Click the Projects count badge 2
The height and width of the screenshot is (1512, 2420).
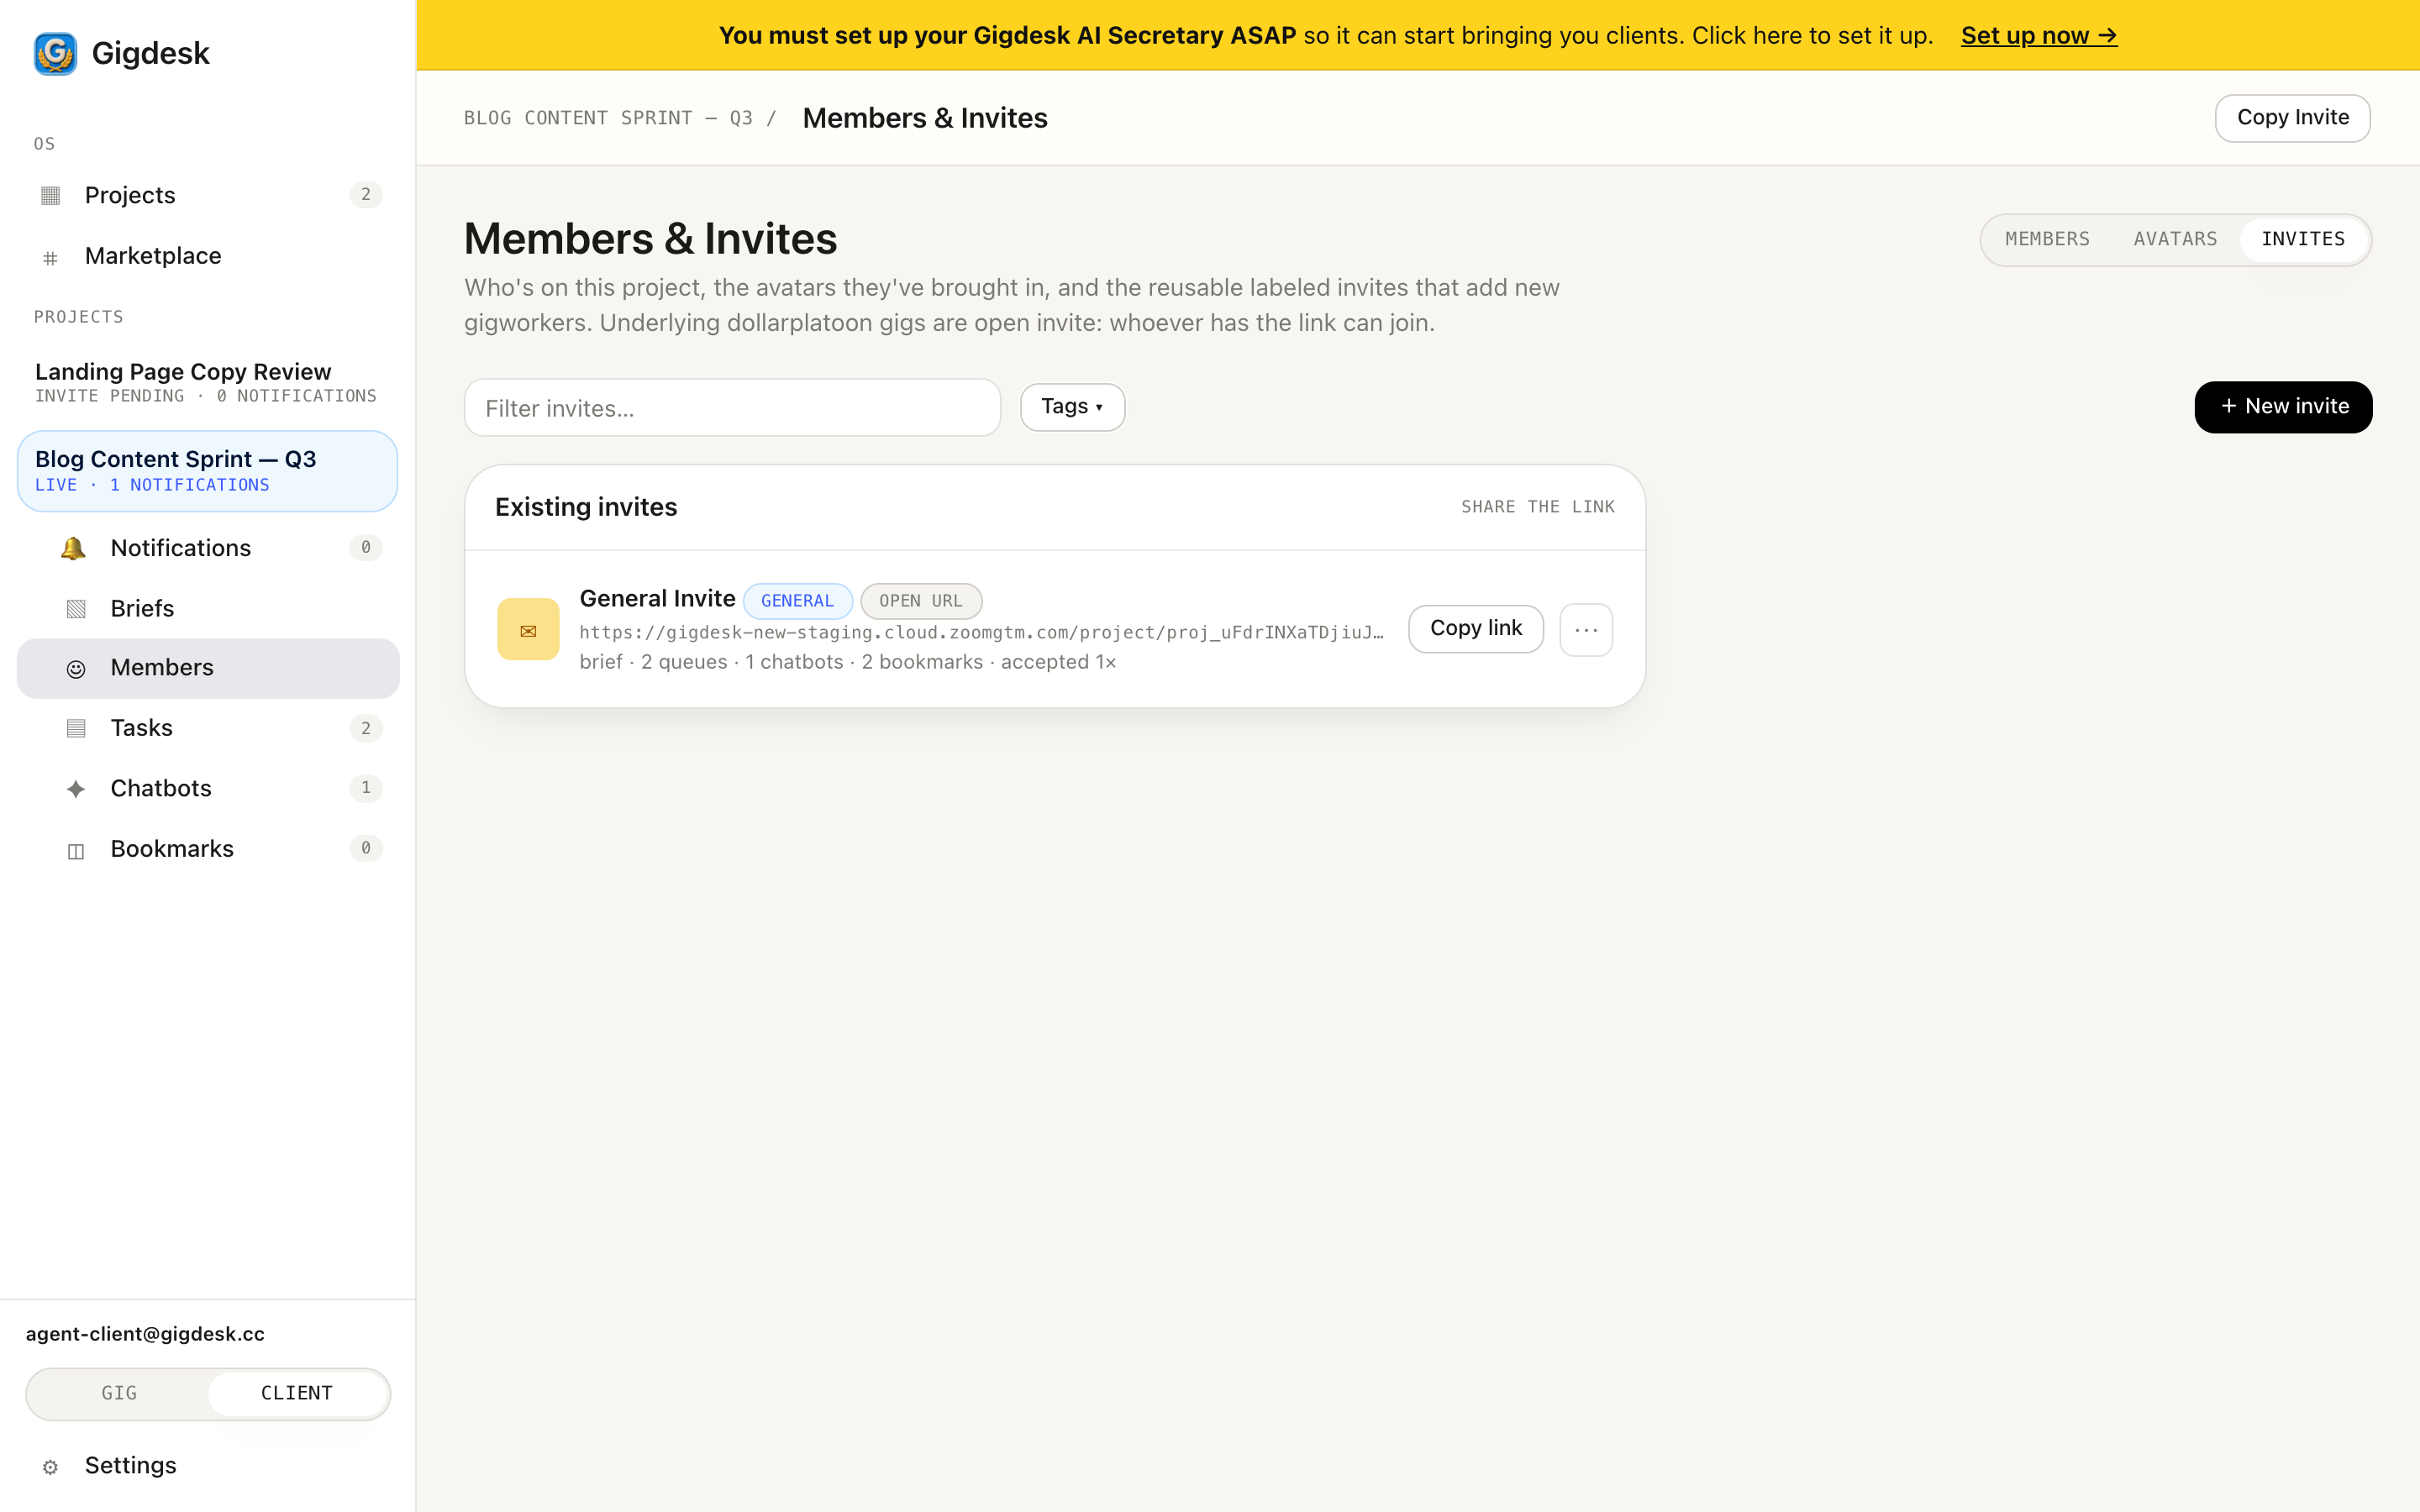(x=366, y=195)
